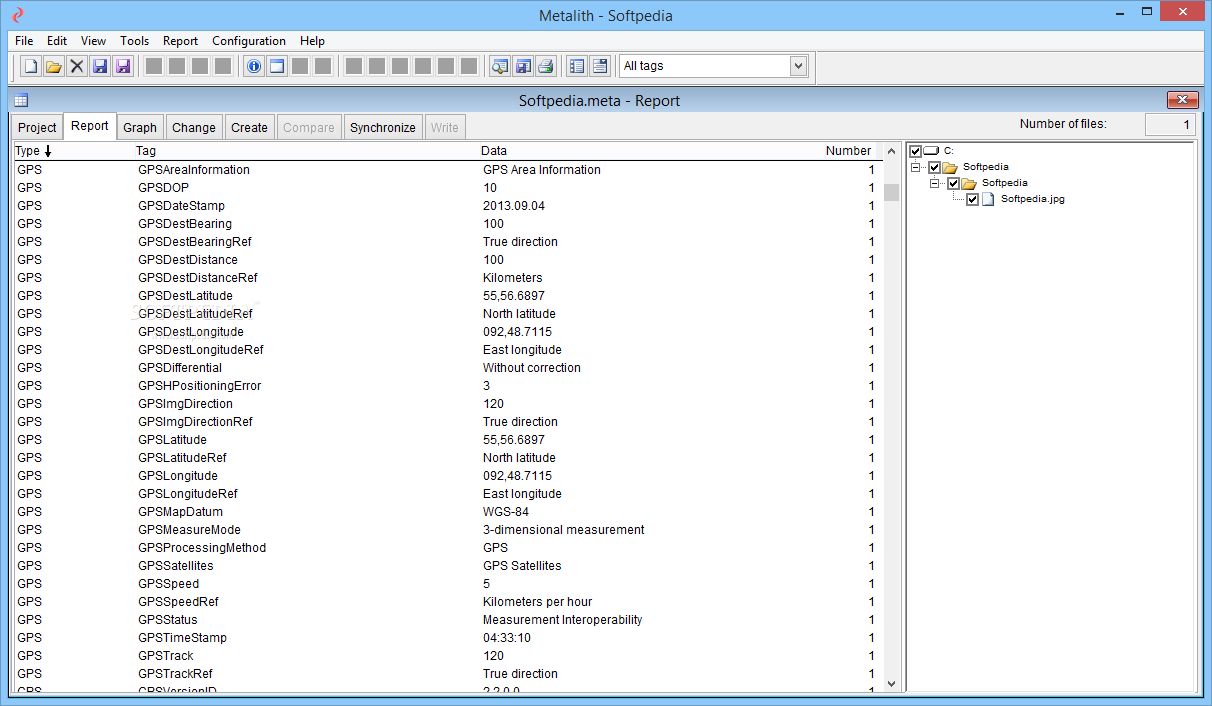Click the table icon in Softpedia.meta window title

(21, 101)
